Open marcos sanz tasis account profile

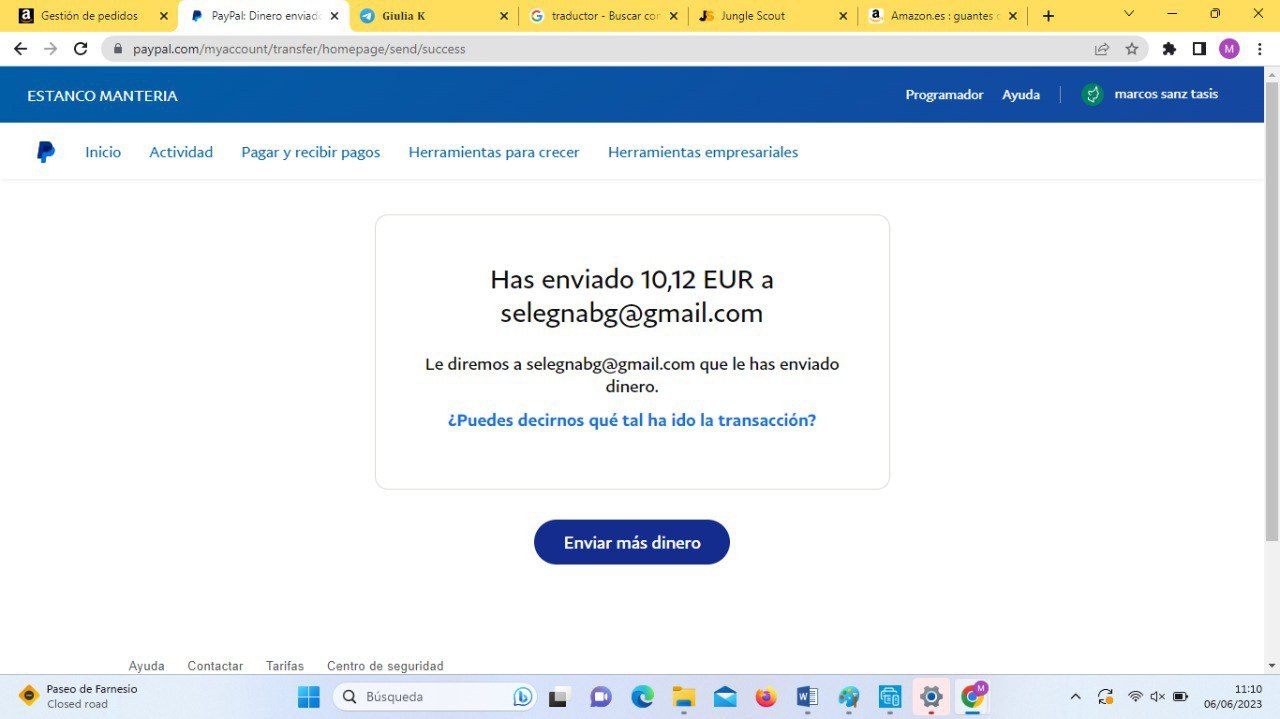[x=1166, y=94]
